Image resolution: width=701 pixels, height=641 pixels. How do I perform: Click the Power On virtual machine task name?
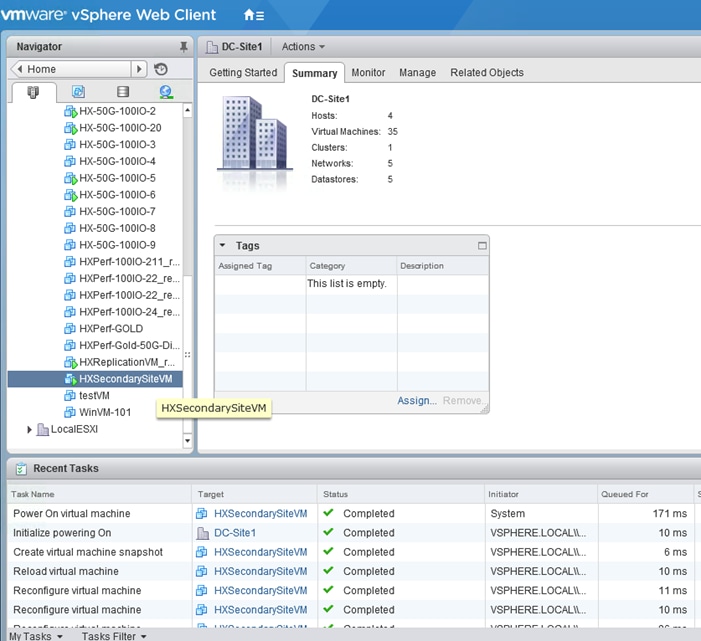pyautogui.click(x=72, y=514)
